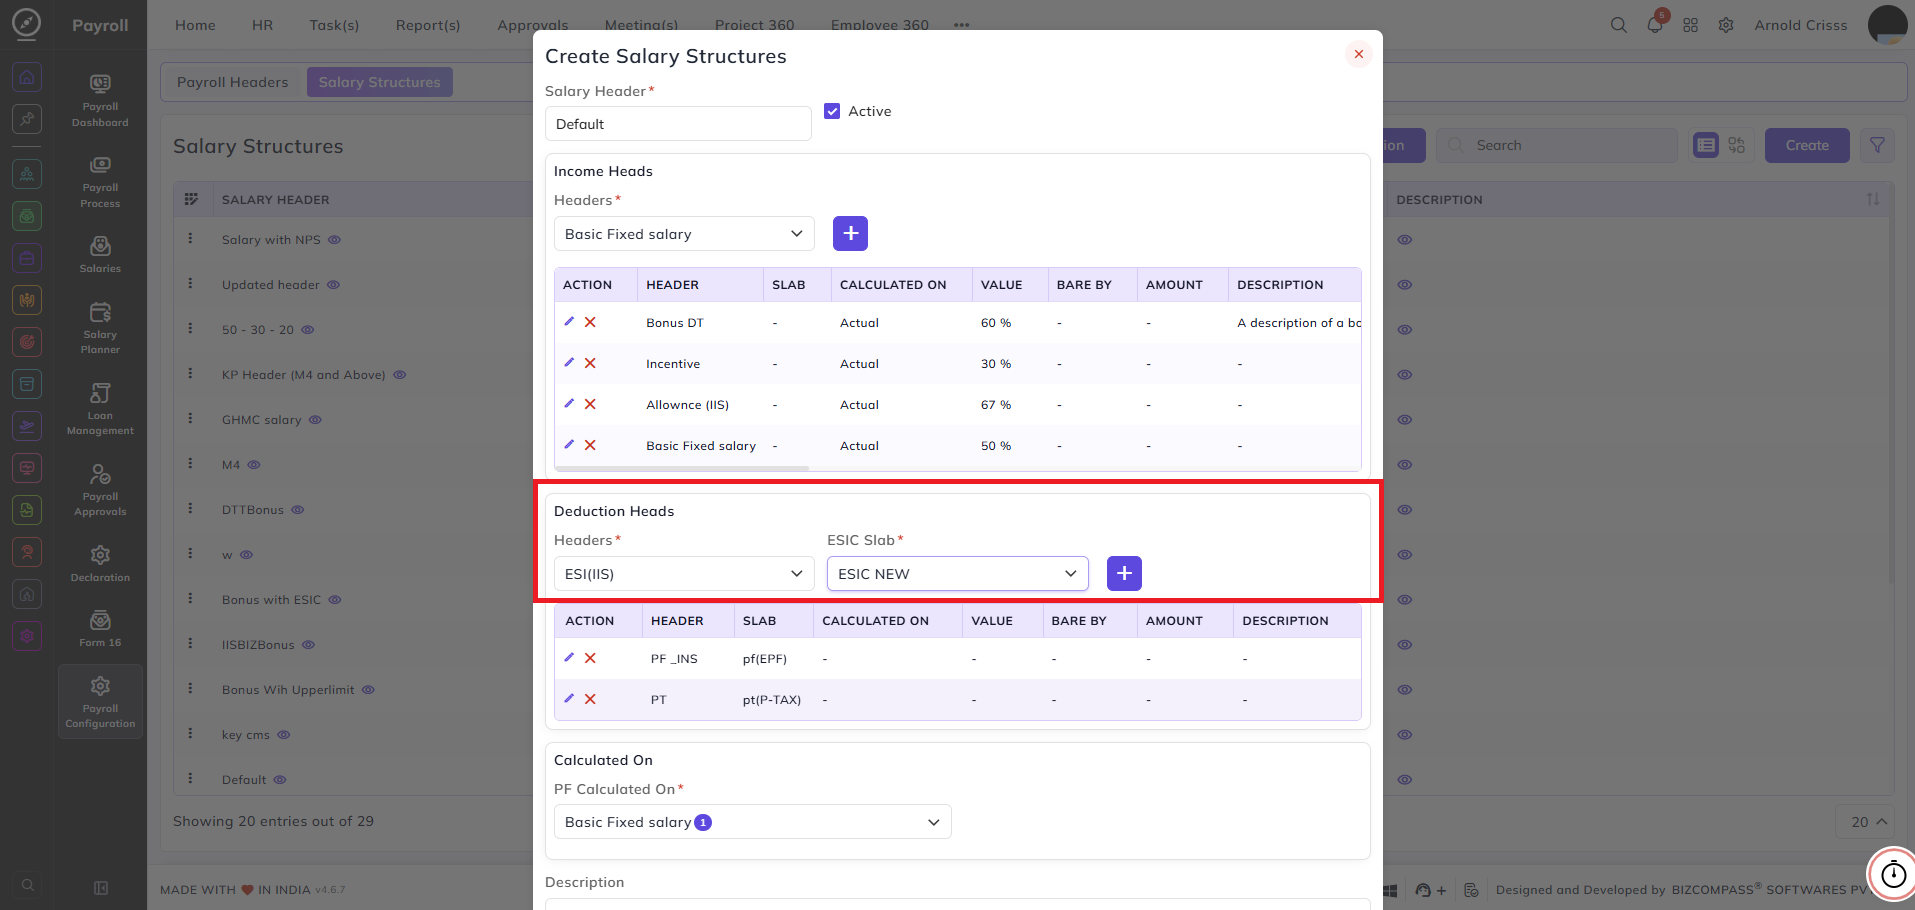Add selected income header with plus button

[x=850, y=233]
